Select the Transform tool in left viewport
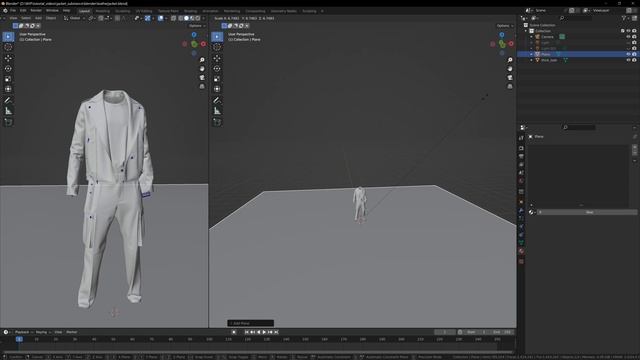The width and height of the screenshot is (640, 360). [8, 89]
